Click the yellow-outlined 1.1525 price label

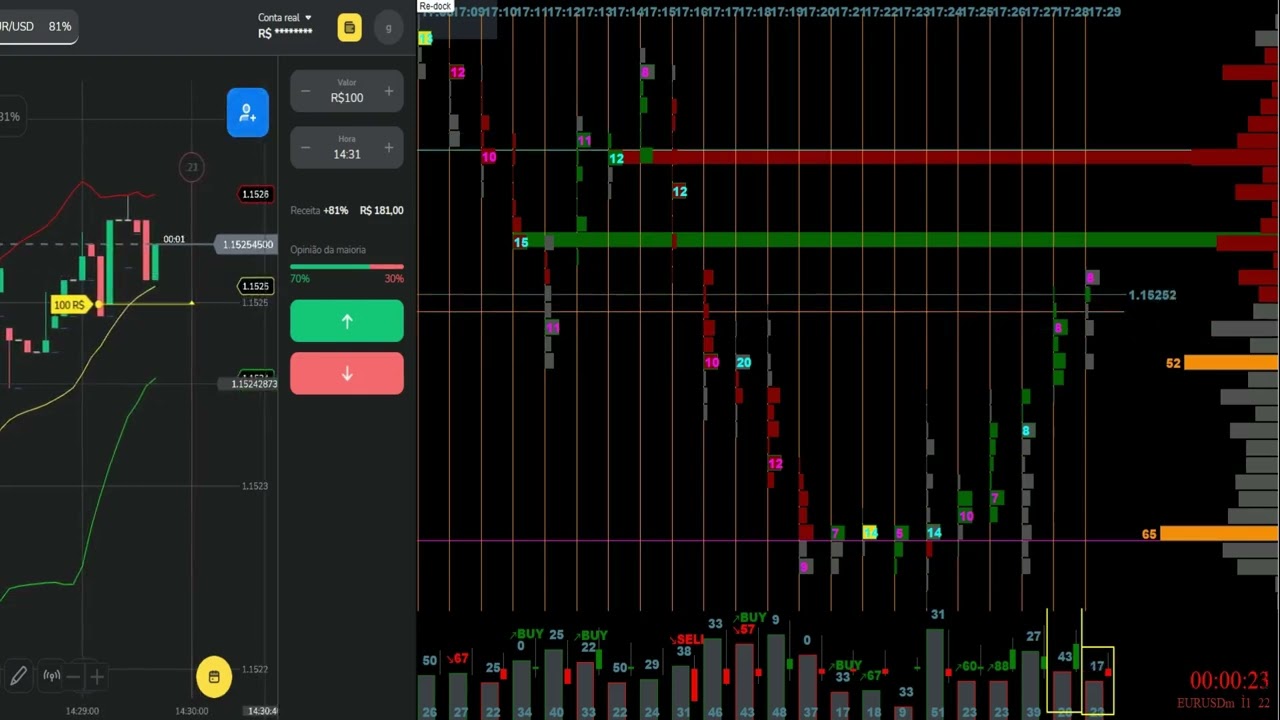click(255, 286)
